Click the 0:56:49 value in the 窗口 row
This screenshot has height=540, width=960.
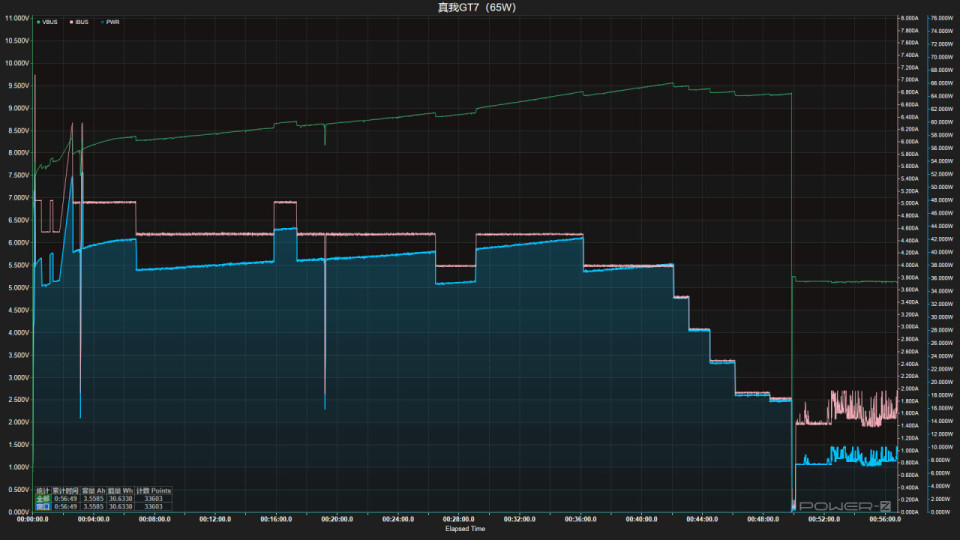pos(66,506)
